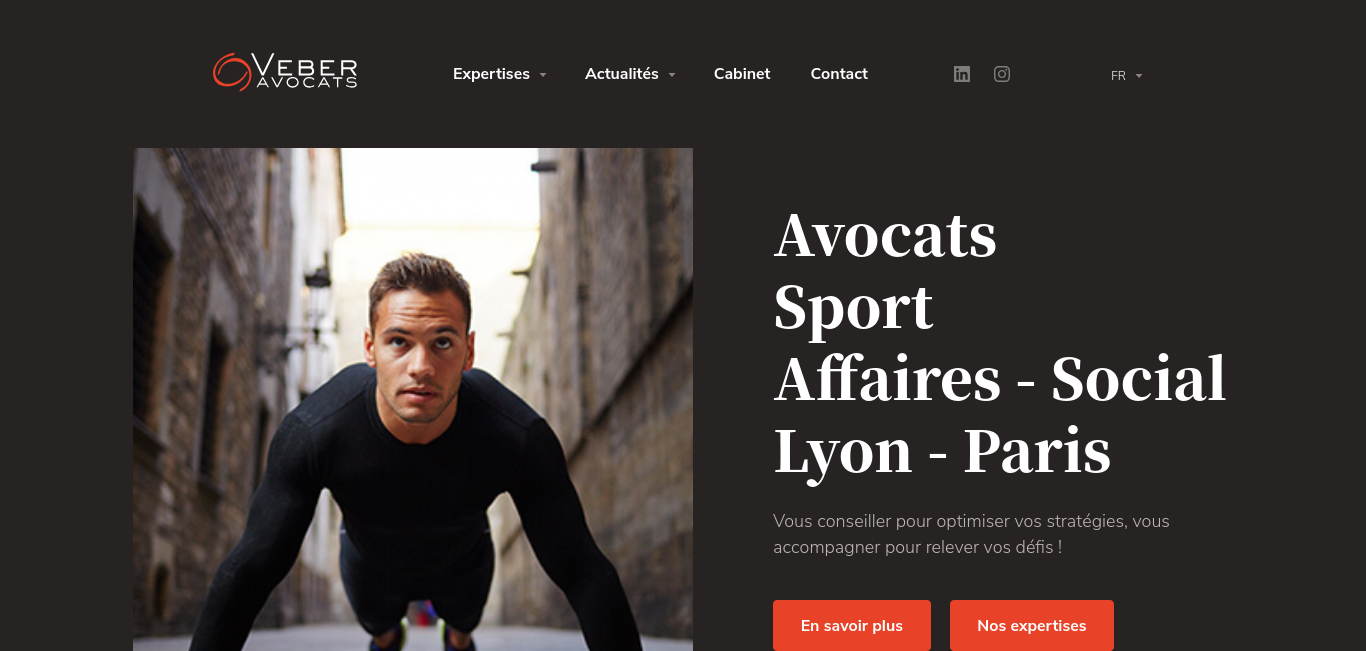The height and width of the screenshot is (651, 1366).
Task: Click the athlete push-up hero photo
Action: [413, 399]
